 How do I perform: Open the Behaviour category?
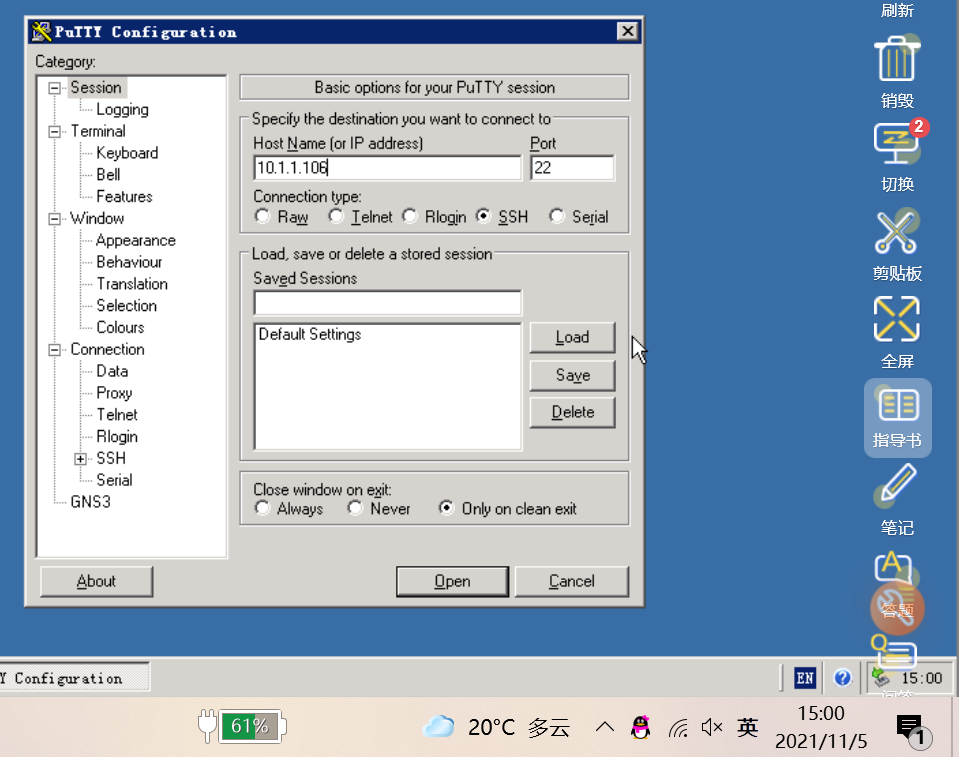click(129, 262)
